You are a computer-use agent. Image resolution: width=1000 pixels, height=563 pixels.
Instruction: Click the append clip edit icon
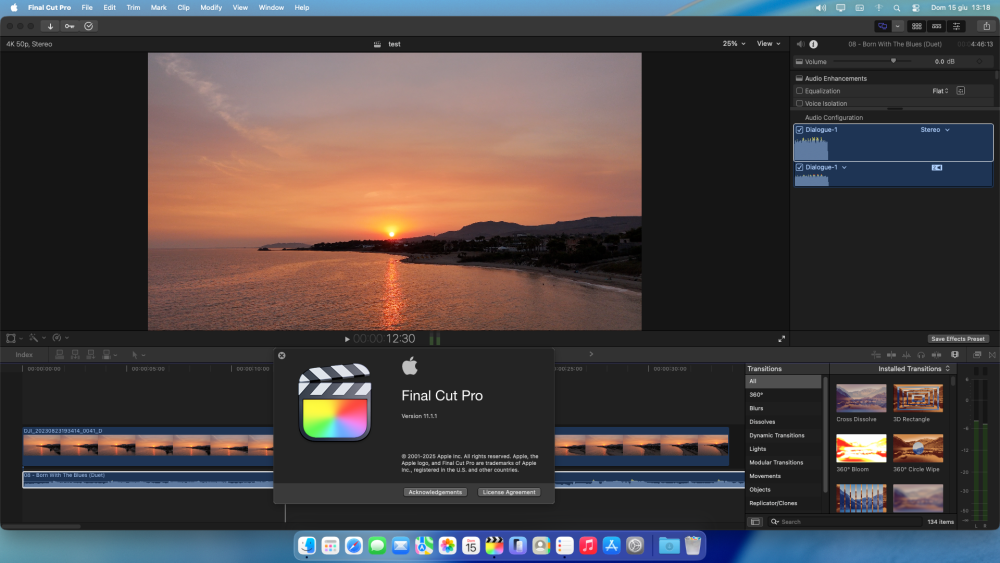(91, 355)
